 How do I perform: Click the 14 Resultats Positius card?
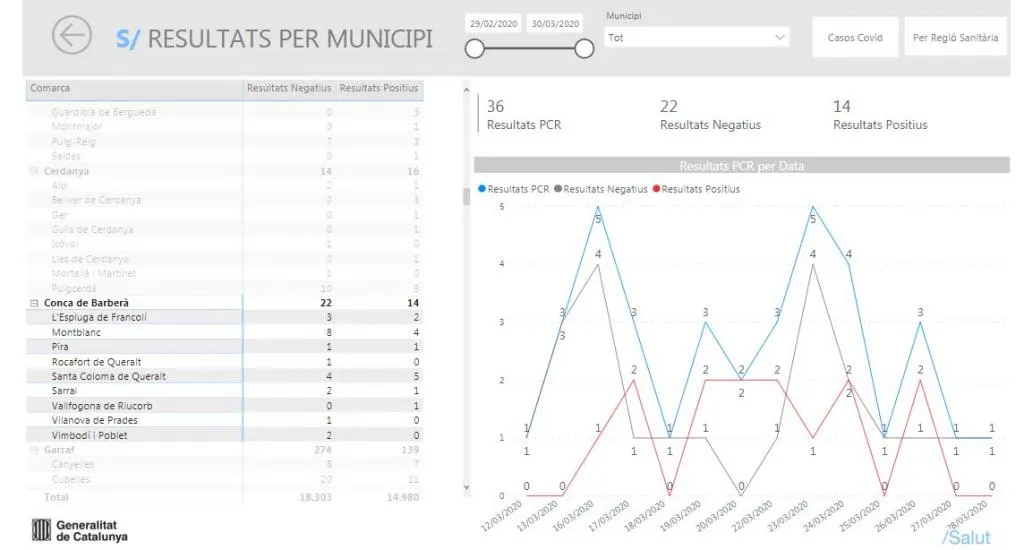(x=880, y=114)
